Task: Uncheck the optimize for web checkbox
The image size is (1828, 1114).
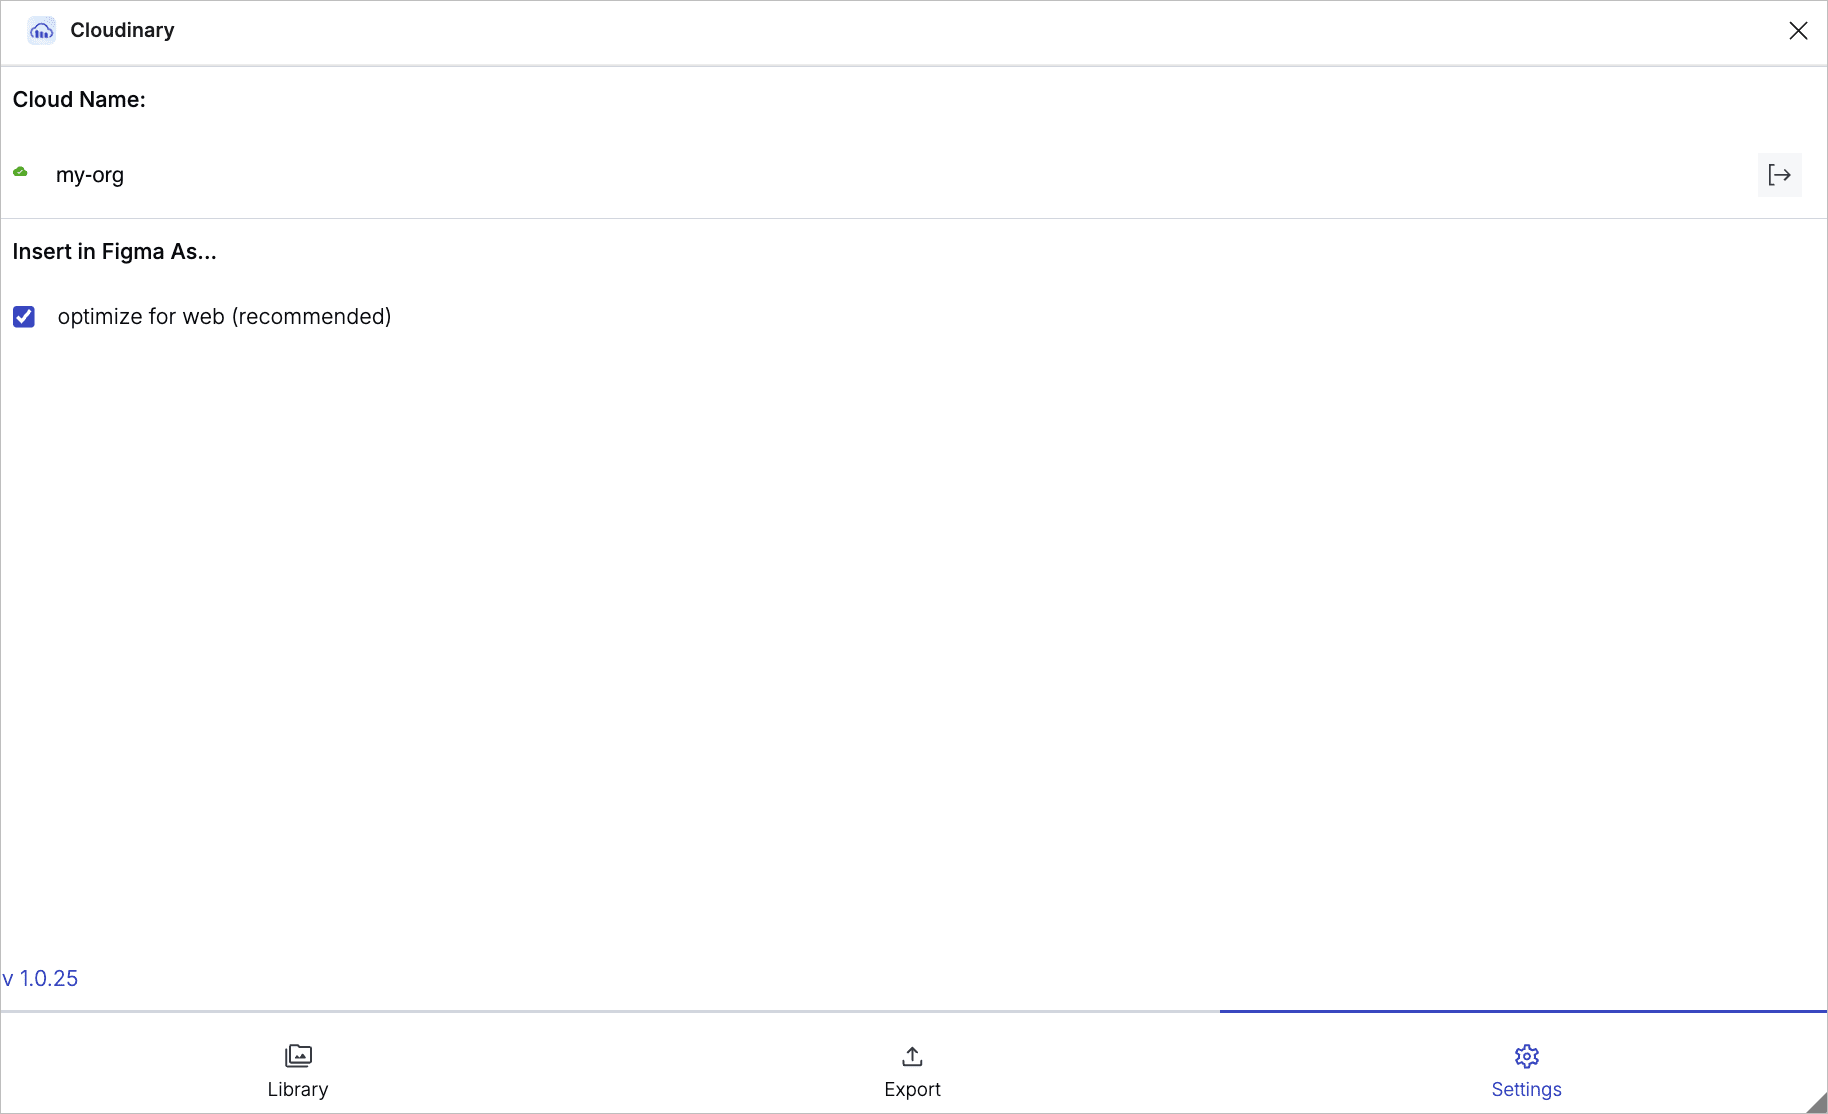Action: click(x=24, y=317)
